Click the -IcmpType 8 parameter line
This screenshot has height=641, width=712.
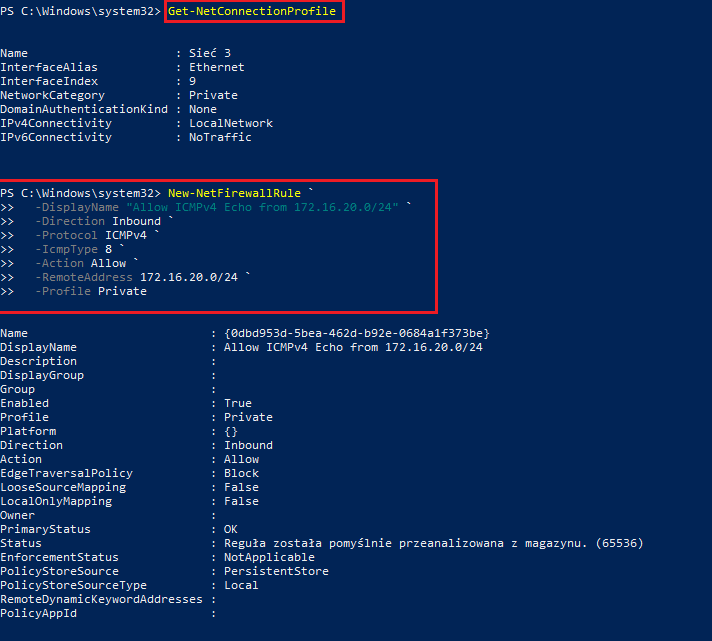[x=83, y=249]
